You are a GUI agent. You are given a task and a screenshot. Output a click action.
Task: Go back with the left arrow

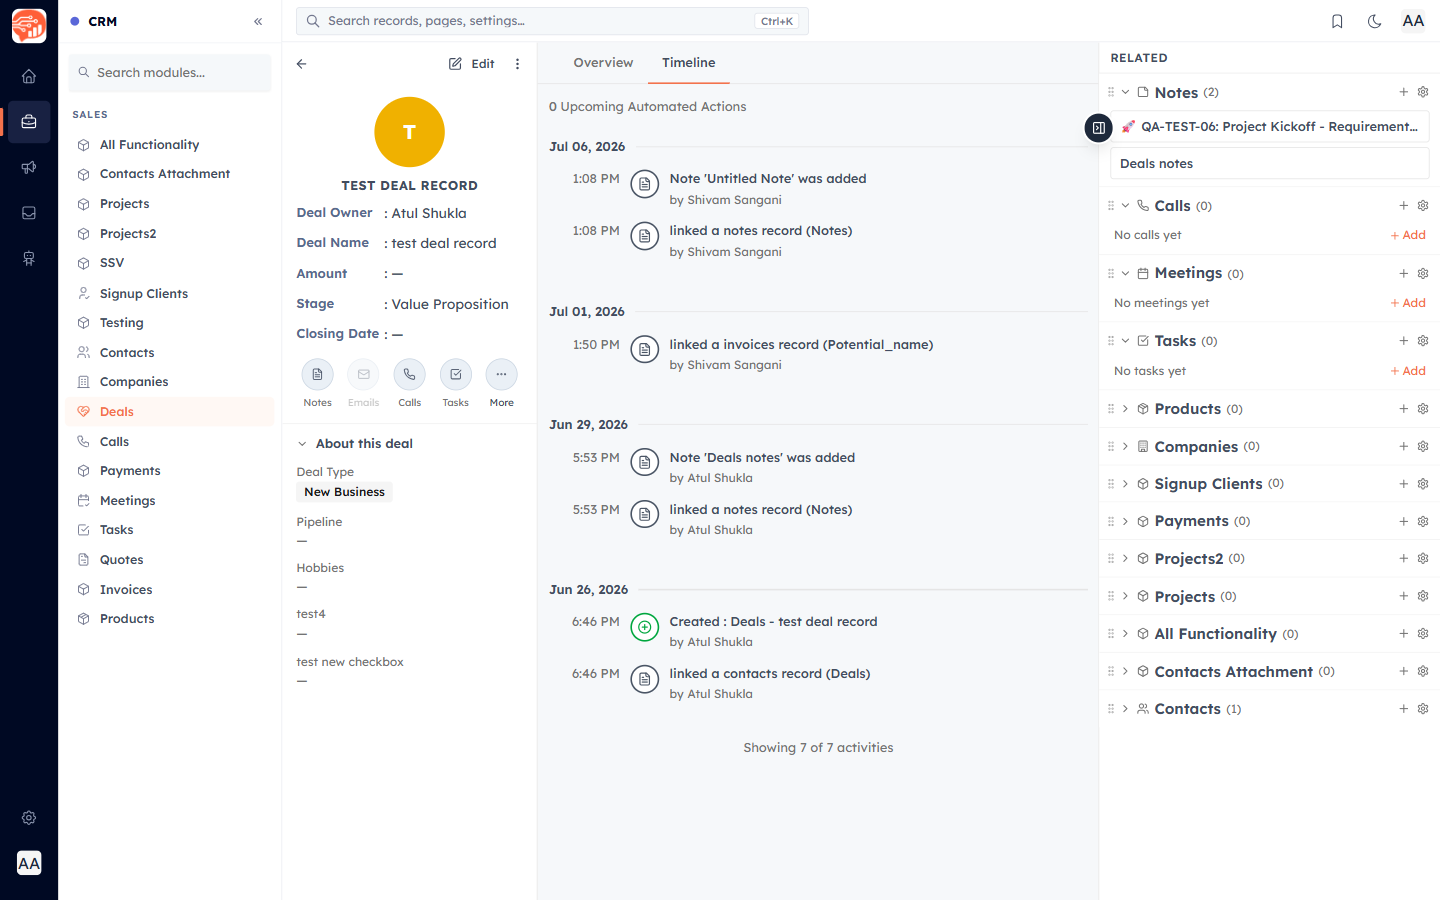click(x=302, y=64)
